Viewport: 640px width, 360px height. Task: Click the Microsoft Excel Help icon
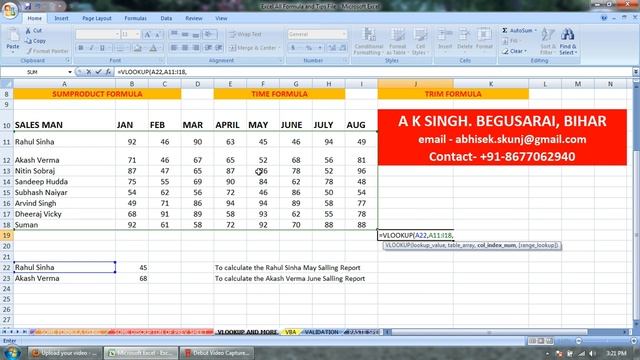604,18
